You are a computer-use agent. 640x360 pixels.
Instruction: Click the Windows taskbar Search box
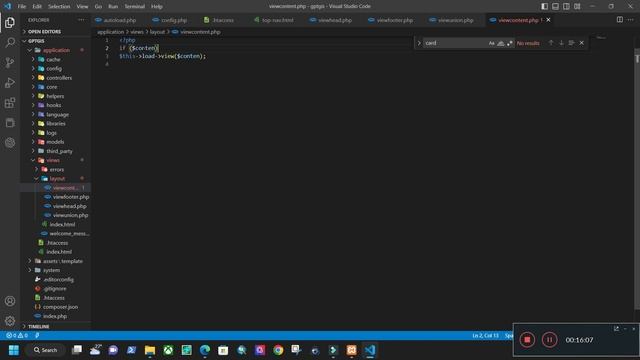tap(45, 350)
